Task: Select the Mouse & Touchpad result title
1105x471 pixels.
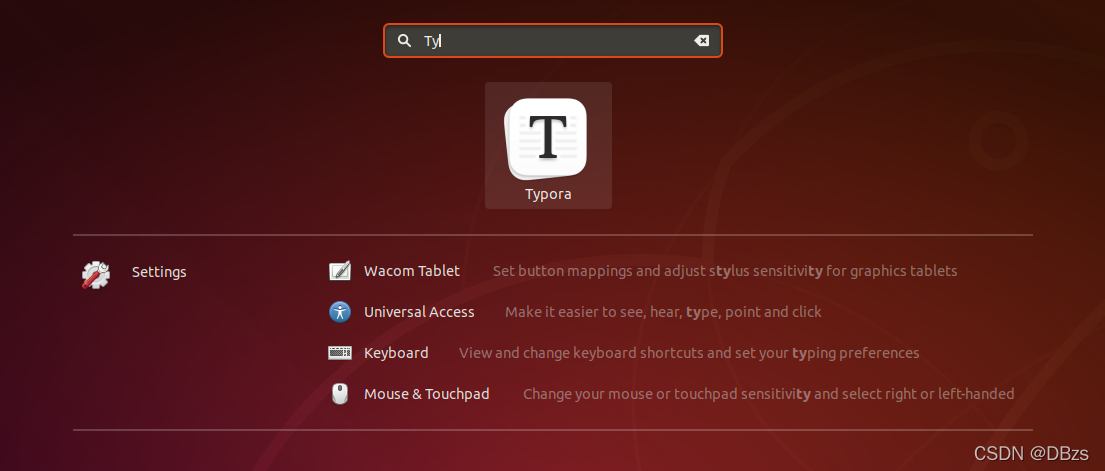Action: (x=426, y=393)
